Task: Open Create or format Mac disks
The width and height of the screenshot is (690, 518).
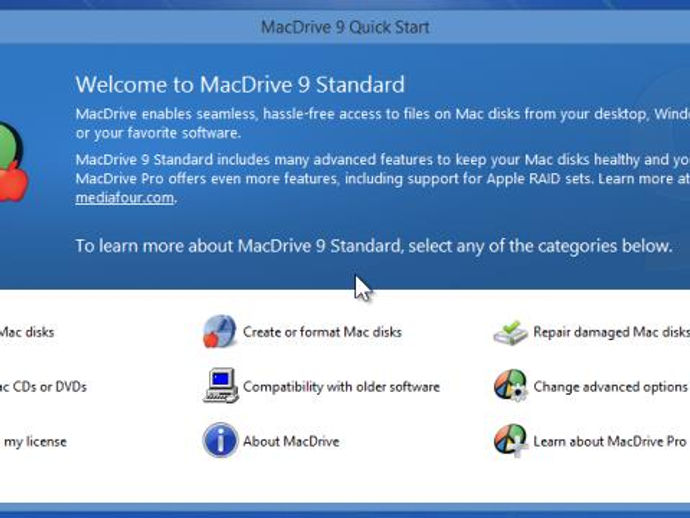Action: pos(322,332)
